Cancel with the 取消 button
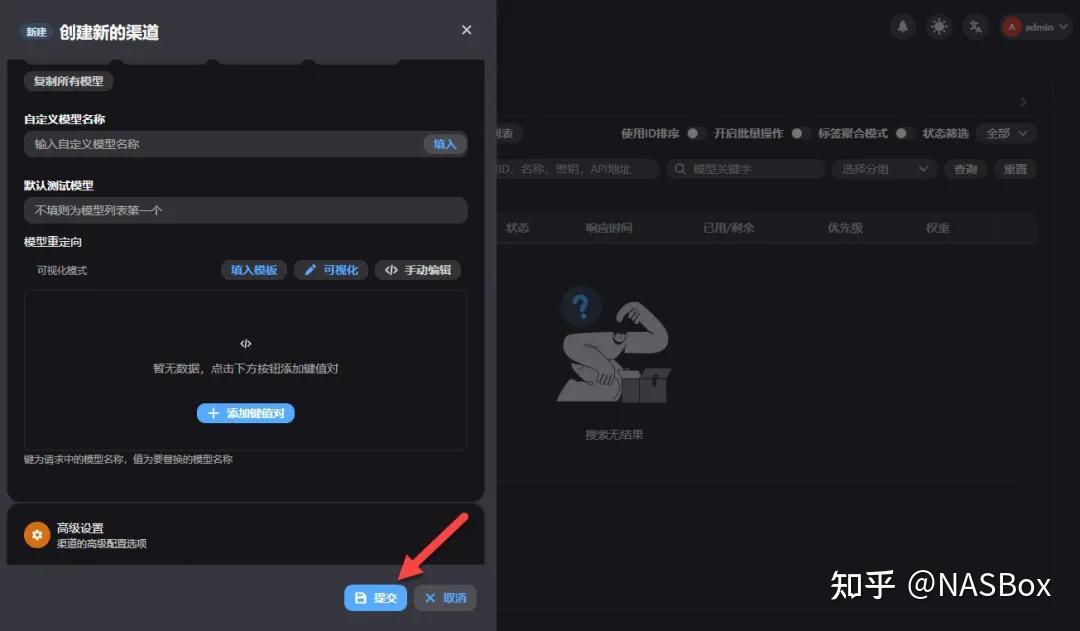Image resolution: width=1080 pixels, height=631 pixels. 445,598
